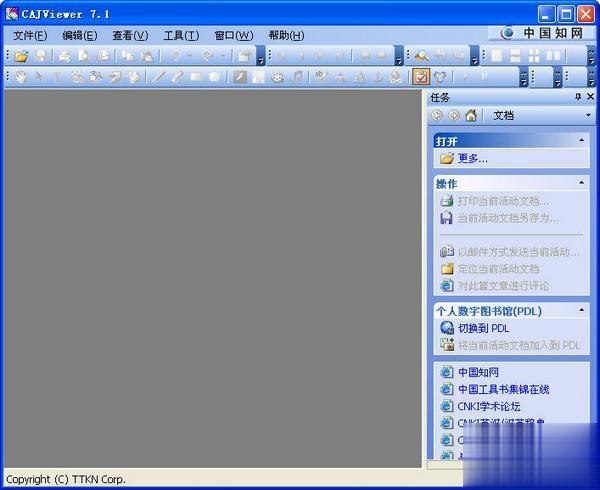Screen dimensions: 600x490
Task: Click the 中国知网 logo at top right
Action: tap(541, 33)
